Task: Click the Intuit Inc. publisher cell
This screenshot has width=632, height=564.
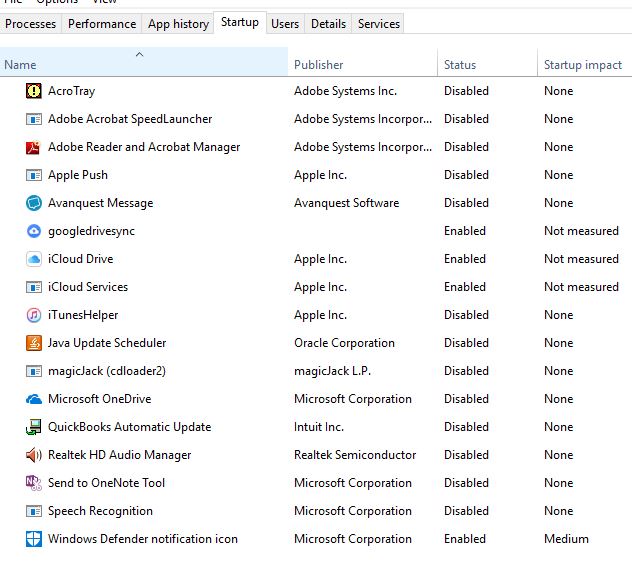Action: click(319, 427)
